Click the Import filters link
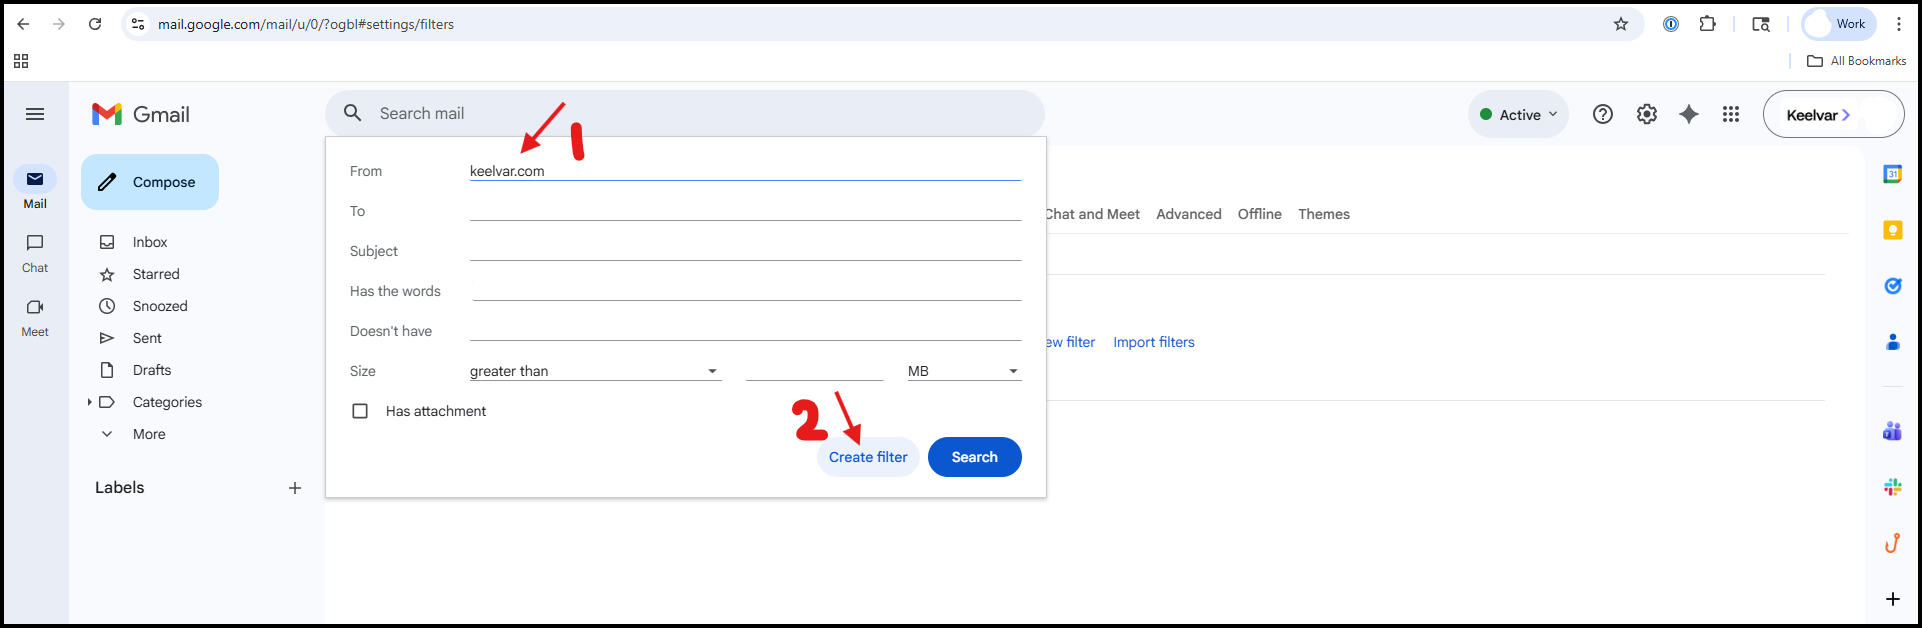 click(1154, 342)
